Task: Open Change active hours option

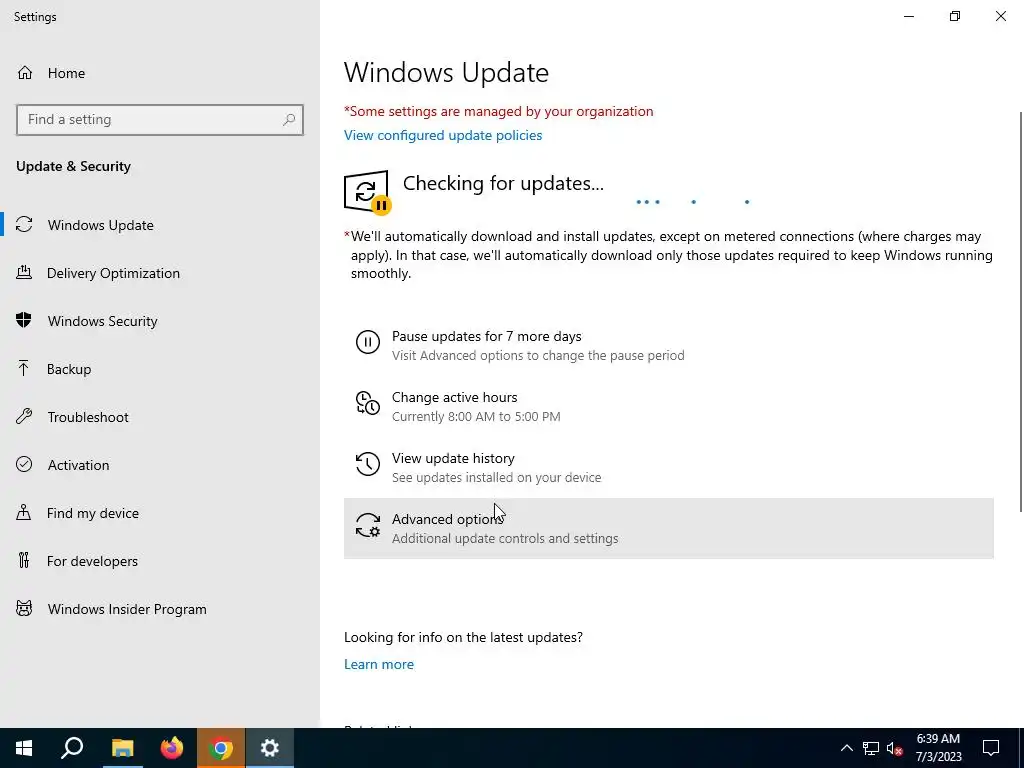Action: tap(669, 406)
